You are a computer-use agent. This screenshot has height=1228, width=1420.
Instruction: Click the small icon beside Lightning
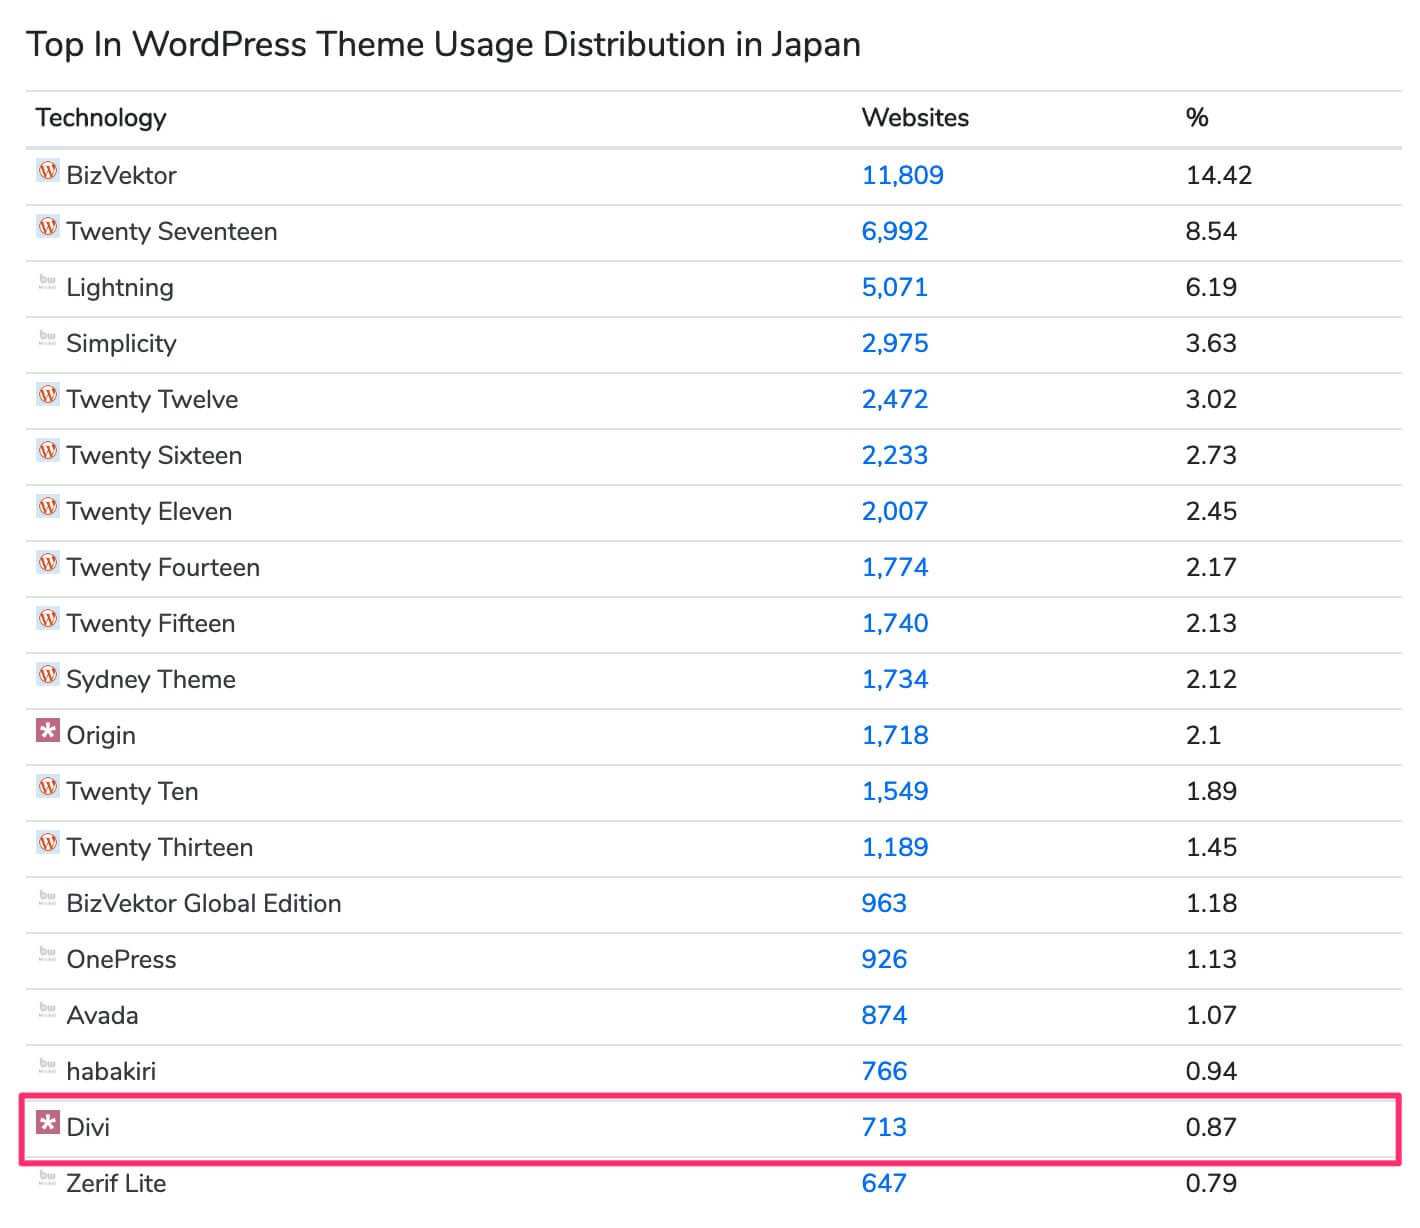click(48, 283)
